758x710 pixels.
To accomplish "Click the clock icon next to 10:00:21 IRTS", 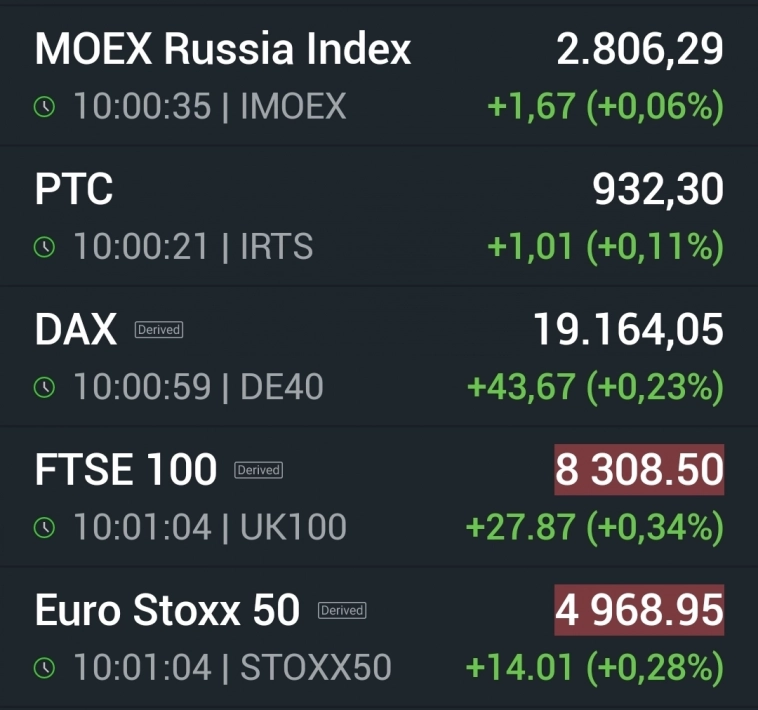I will 45,247.
